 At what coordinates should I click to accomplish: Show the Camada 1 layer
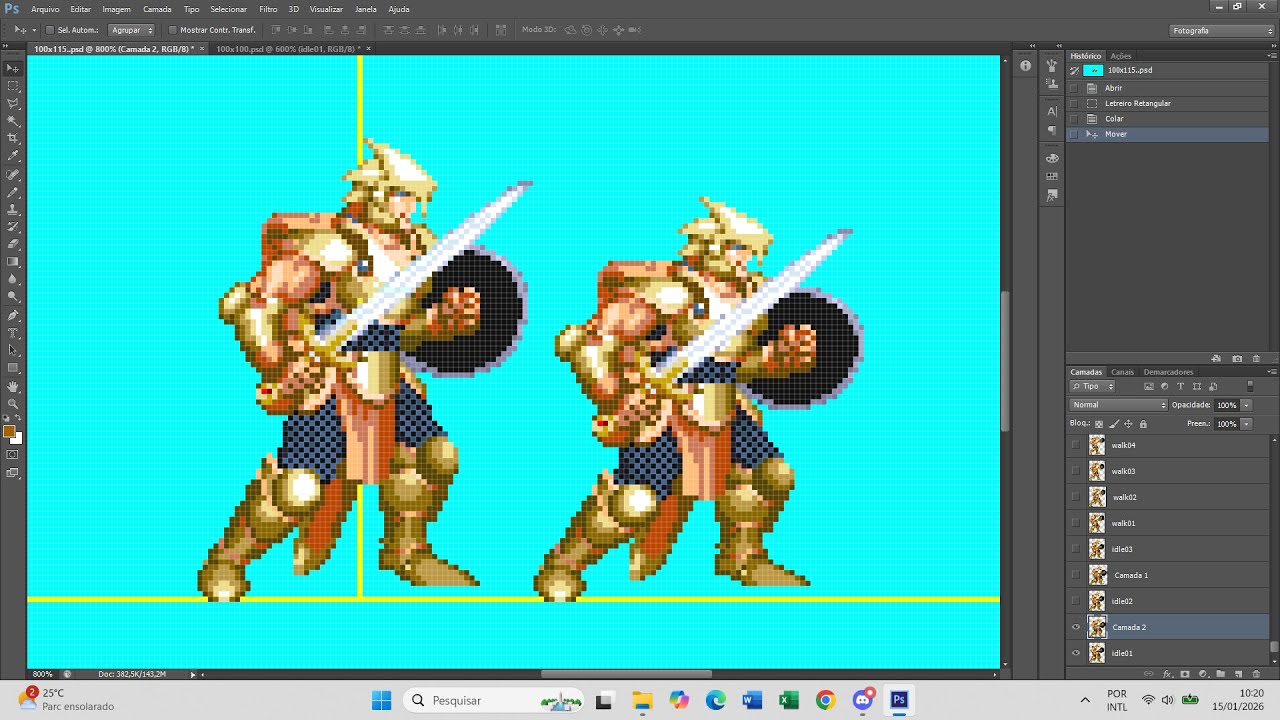coord(1076,575)
